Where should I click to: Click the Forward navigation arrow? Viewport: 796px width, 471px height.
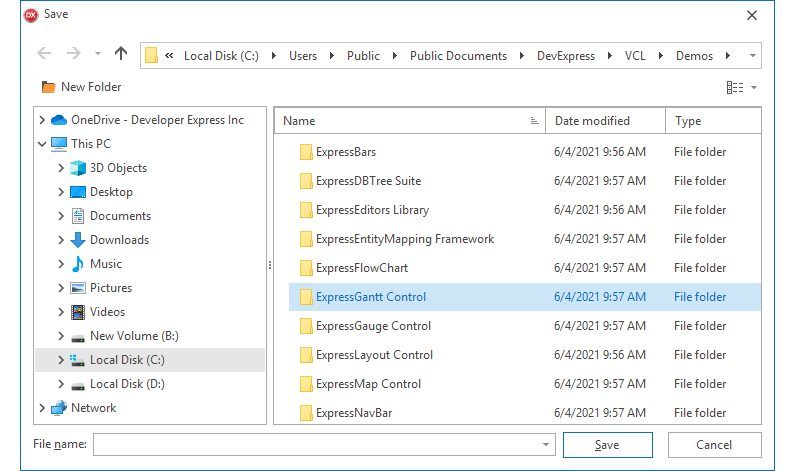[x=73, y=54]
